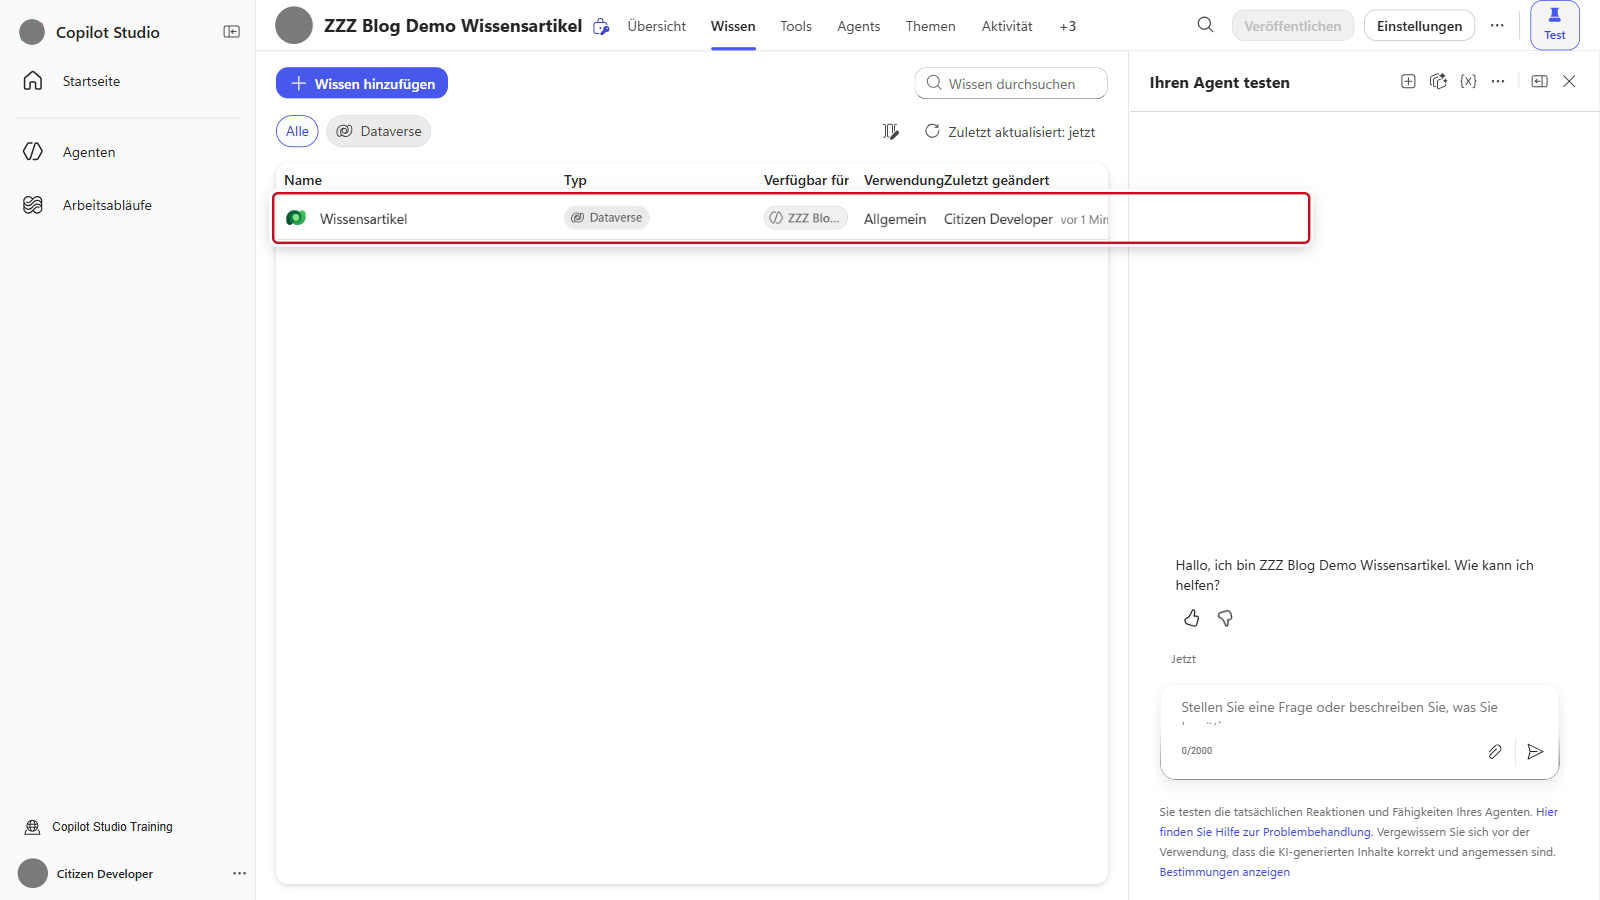The width and height of the screenshot is (1600, 900).
Task: Open the Aktivität tab
Action: (x=1007, y=26)
